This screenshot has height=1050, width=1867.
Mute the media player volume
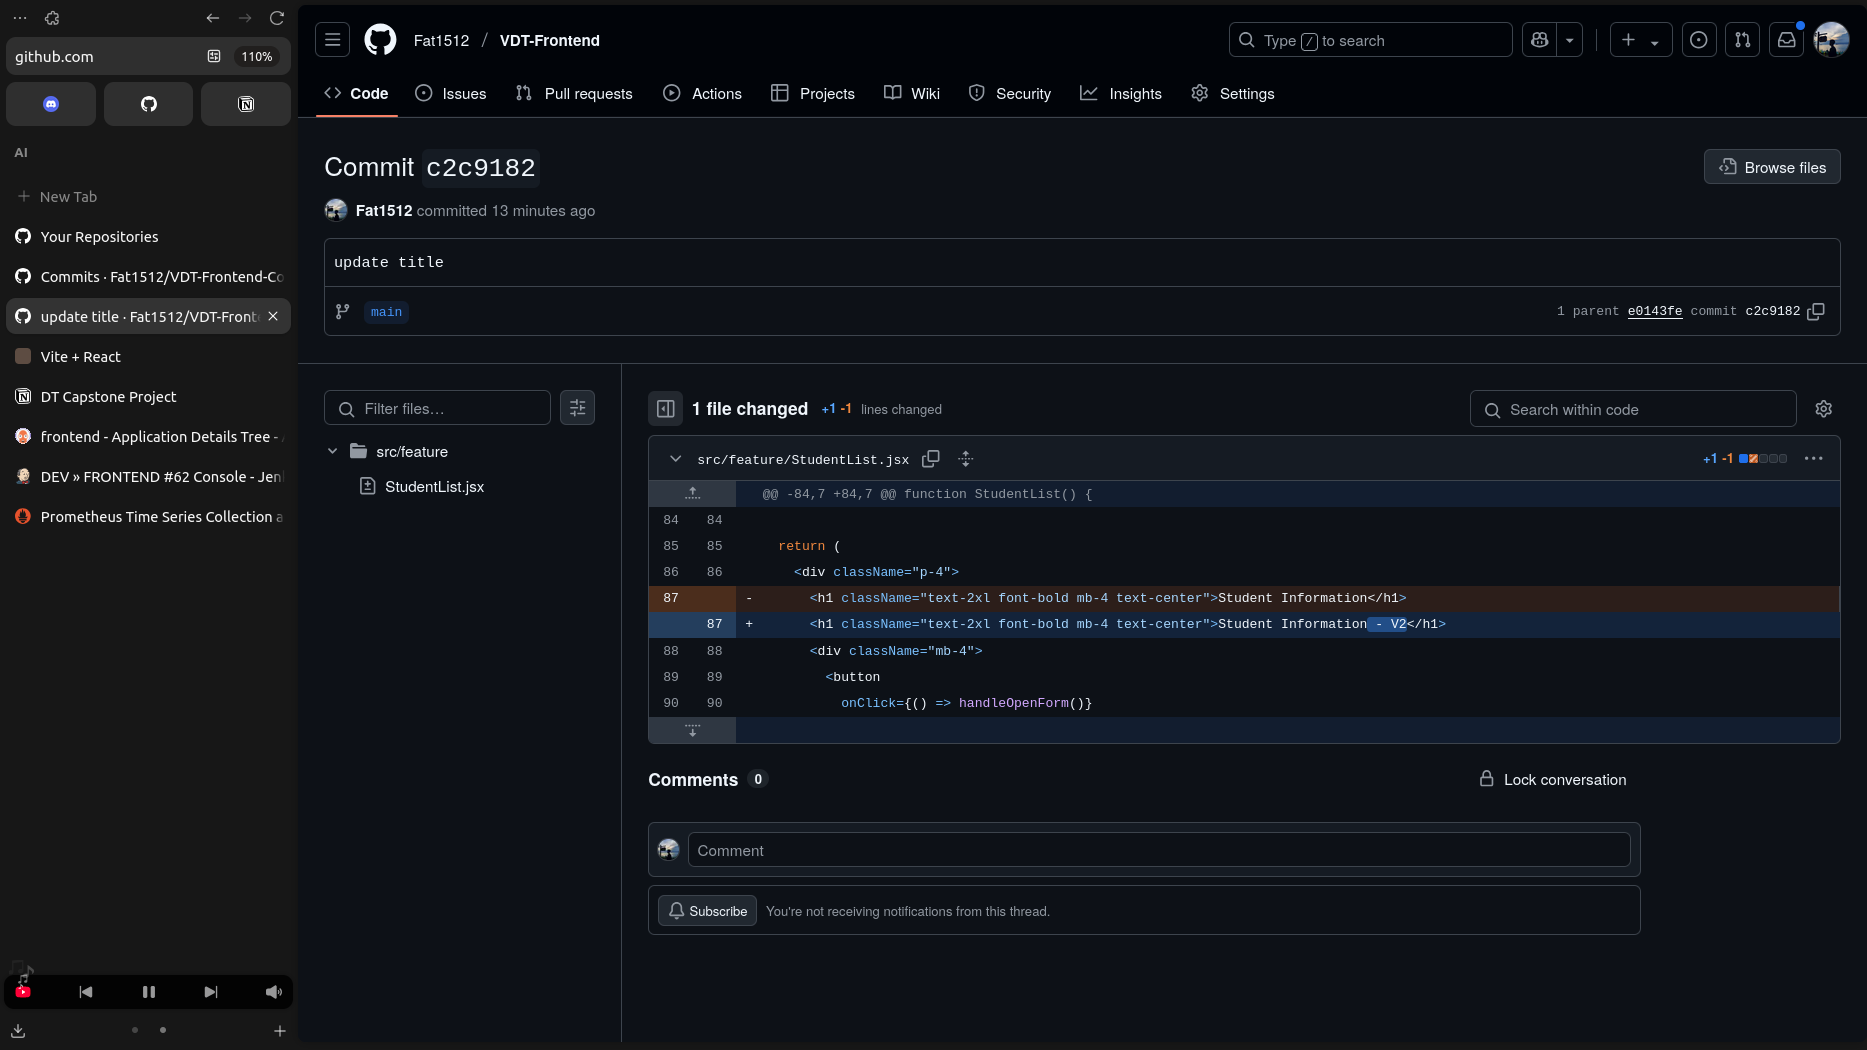[x=273, y=992]
